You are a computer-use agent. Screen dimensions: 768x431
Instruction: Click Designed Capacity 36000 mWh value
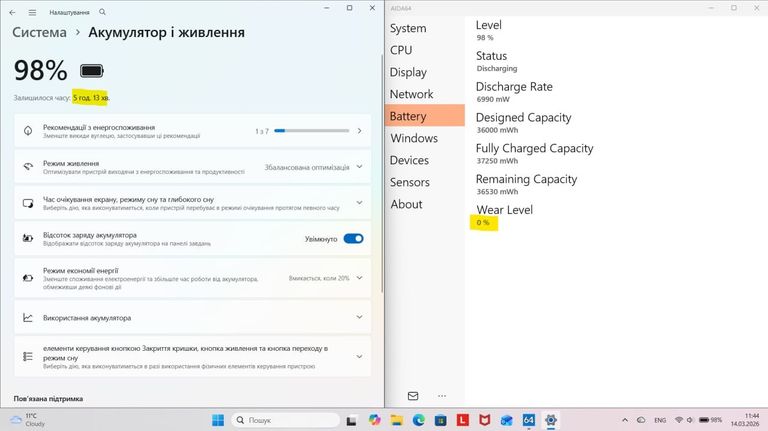coord(497,130)
